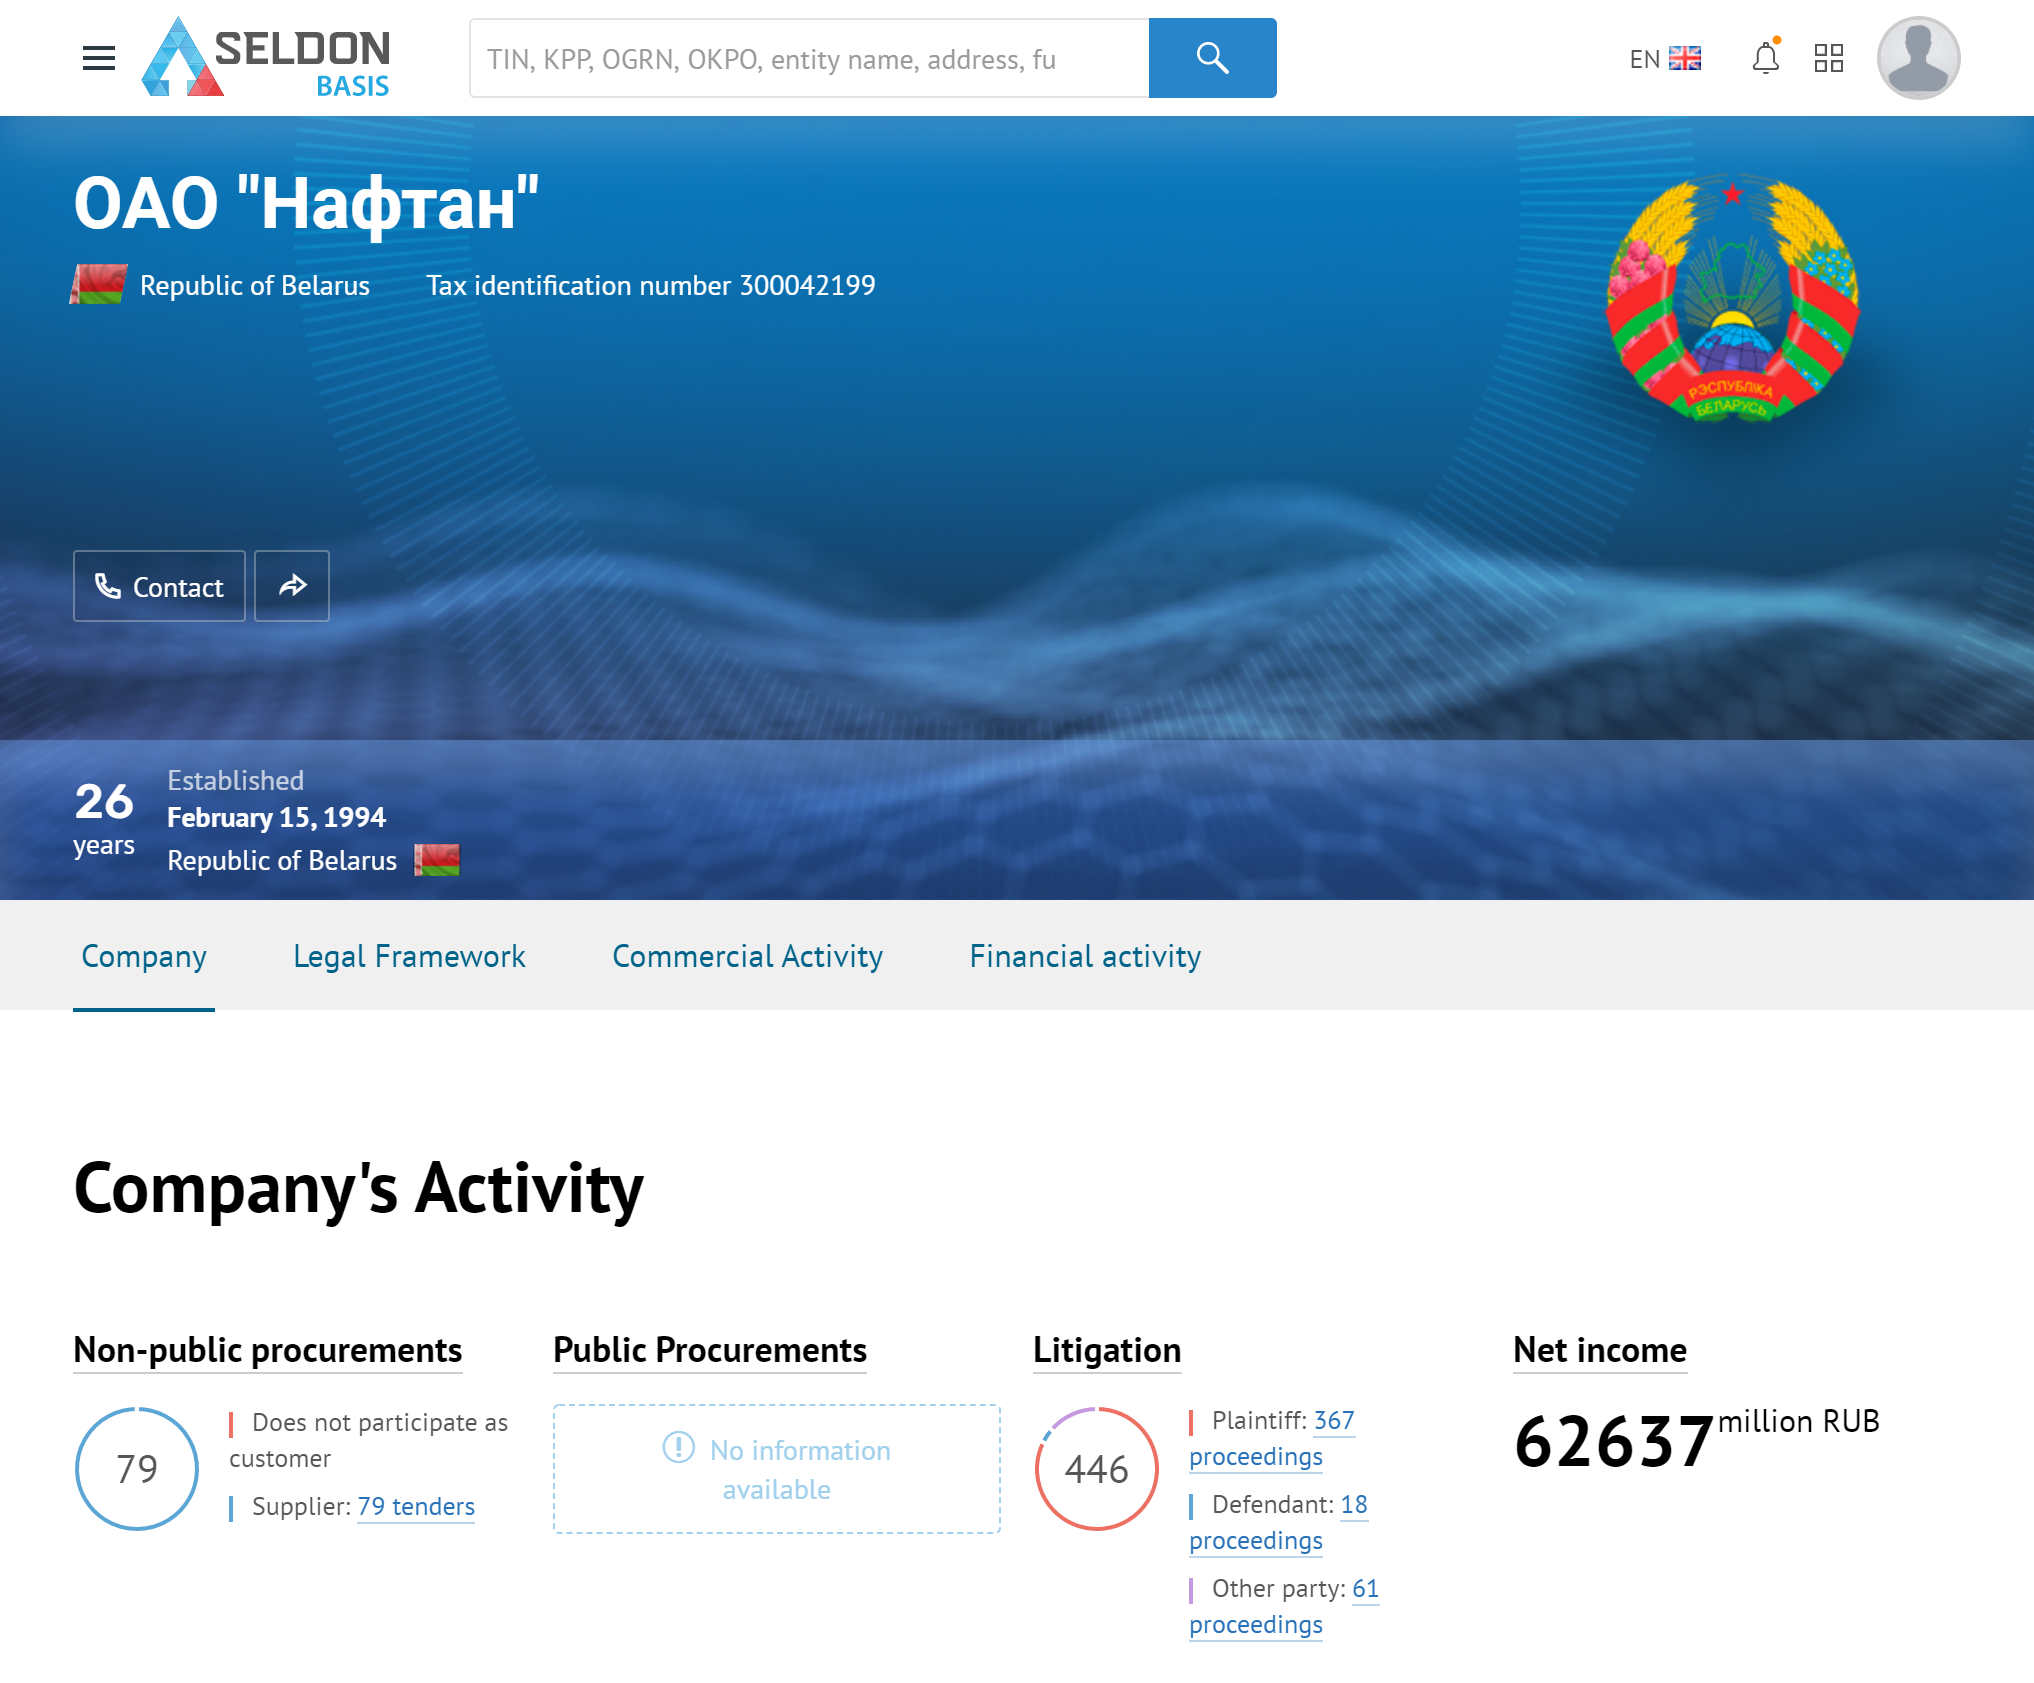Open the user profile avatar
The image size is (2034, 1683).
coord(1918,58)
